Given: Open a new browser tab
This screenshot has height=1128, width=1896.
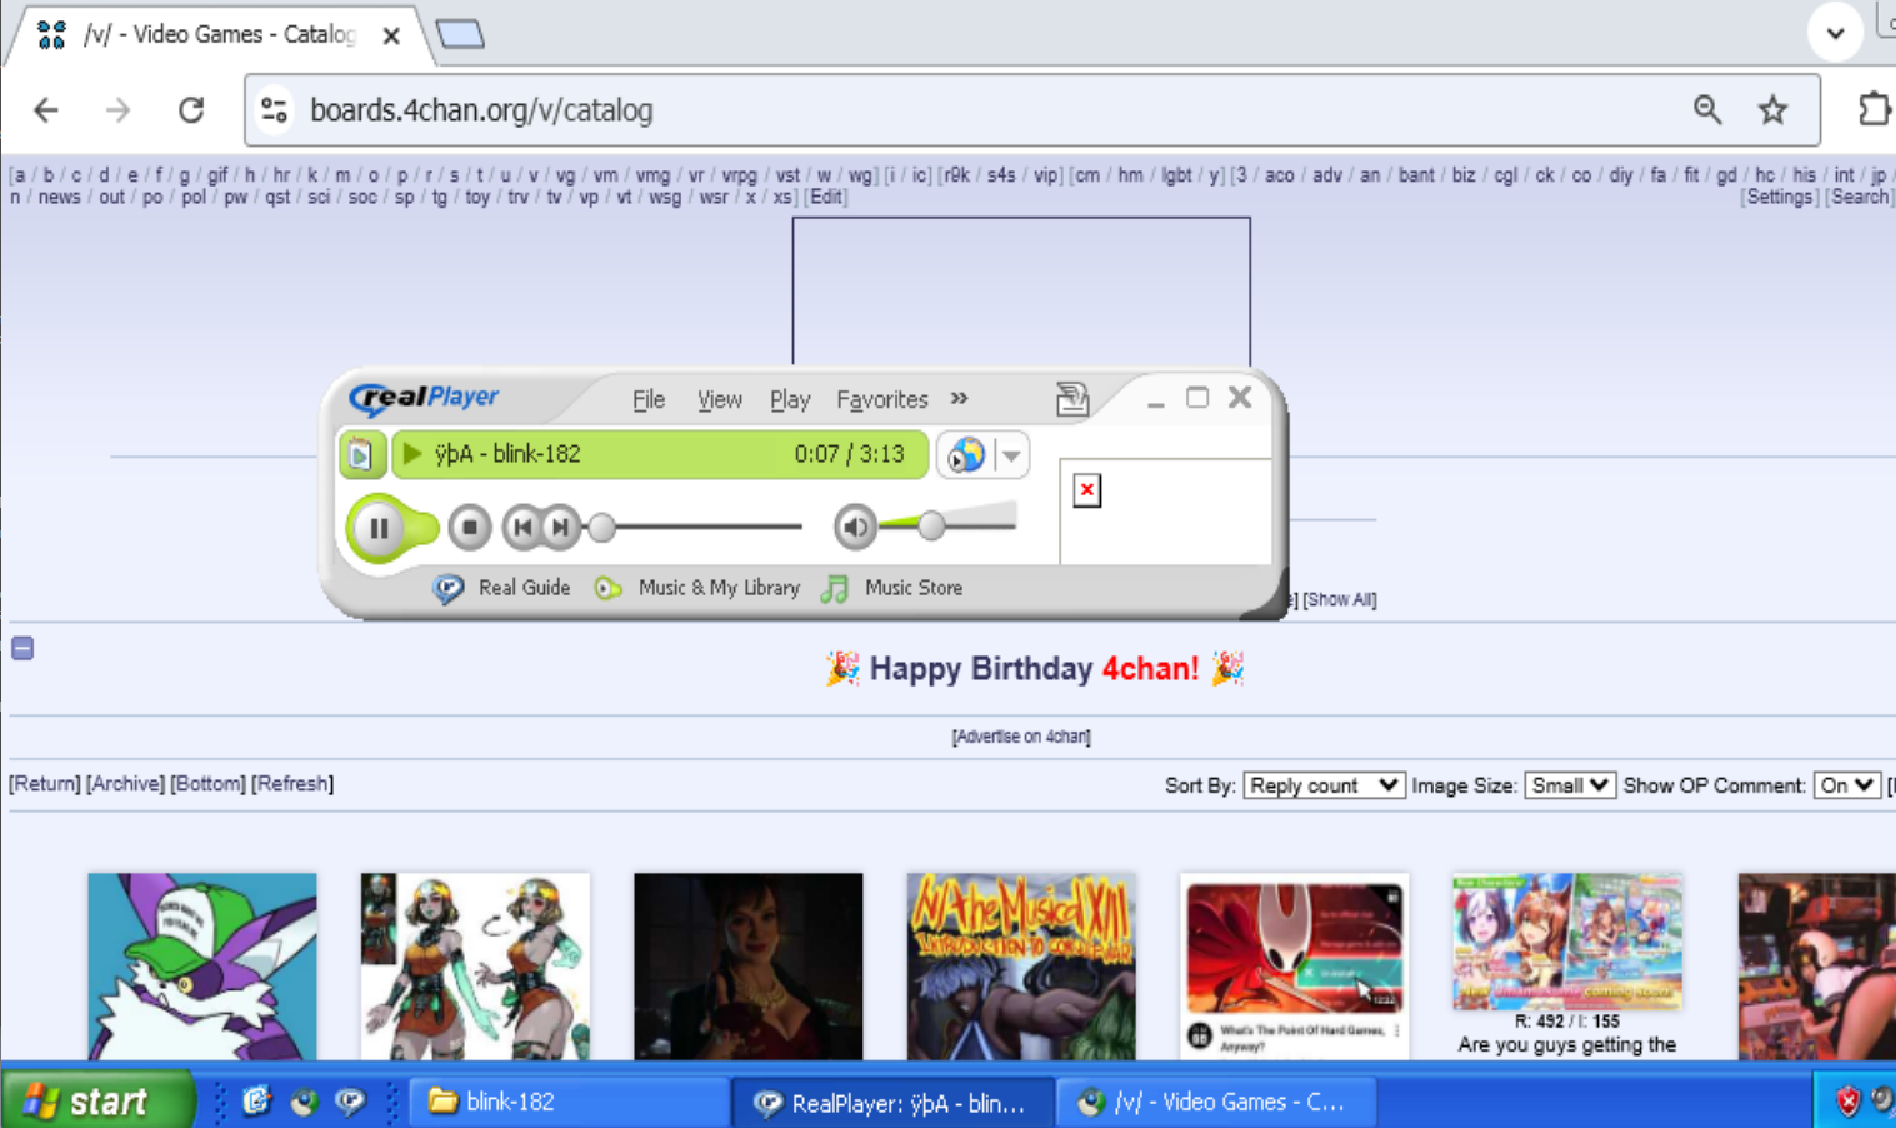Looking at the screenshot, I should tap(460, 34).
